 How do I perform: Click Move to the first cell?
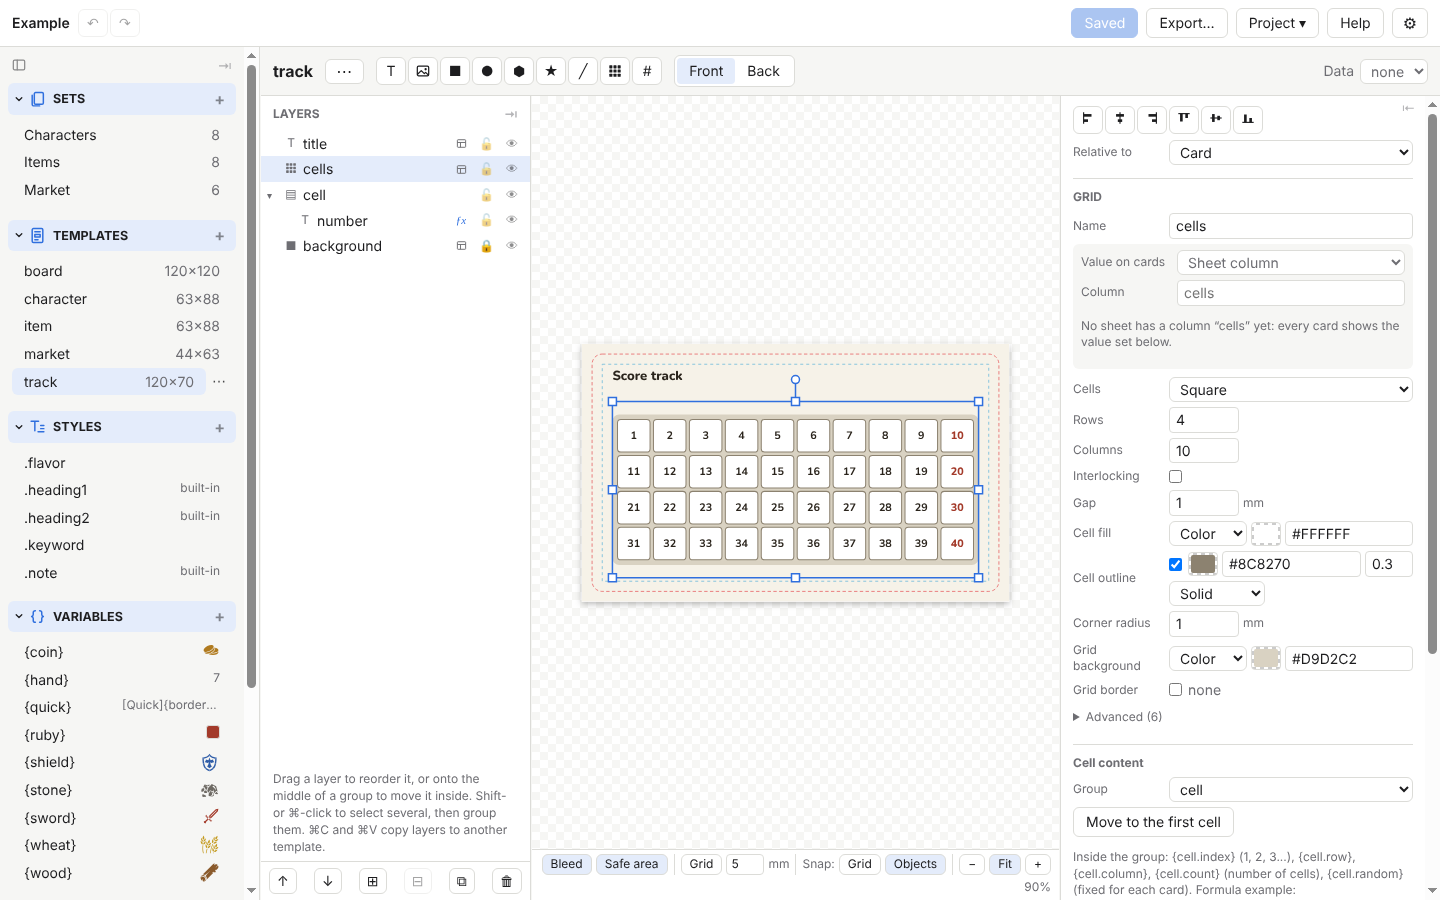(1153, 822)
